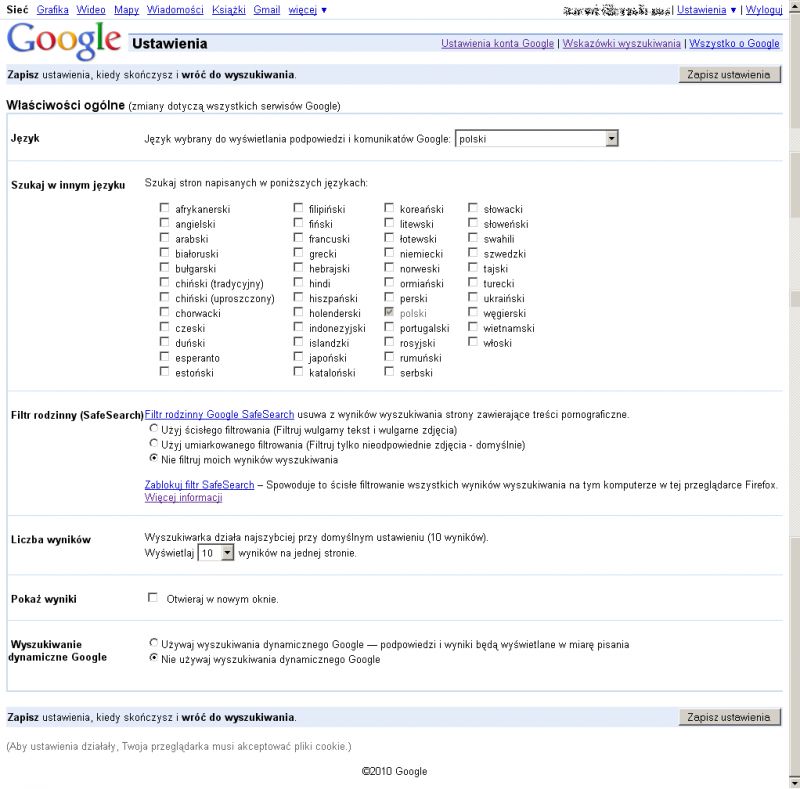Click the scrollbar down arrow at bottom right

point(795,783)
